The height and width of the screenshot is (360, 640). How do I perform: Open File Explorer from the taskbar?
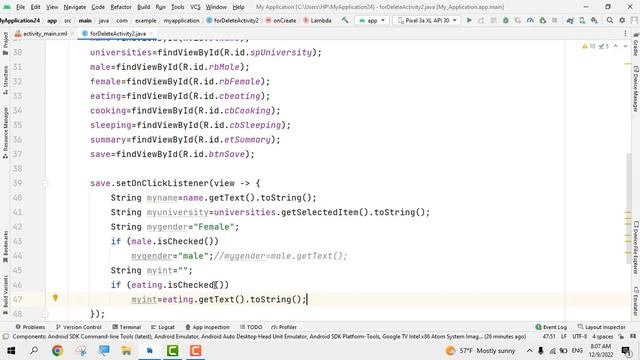126,351
